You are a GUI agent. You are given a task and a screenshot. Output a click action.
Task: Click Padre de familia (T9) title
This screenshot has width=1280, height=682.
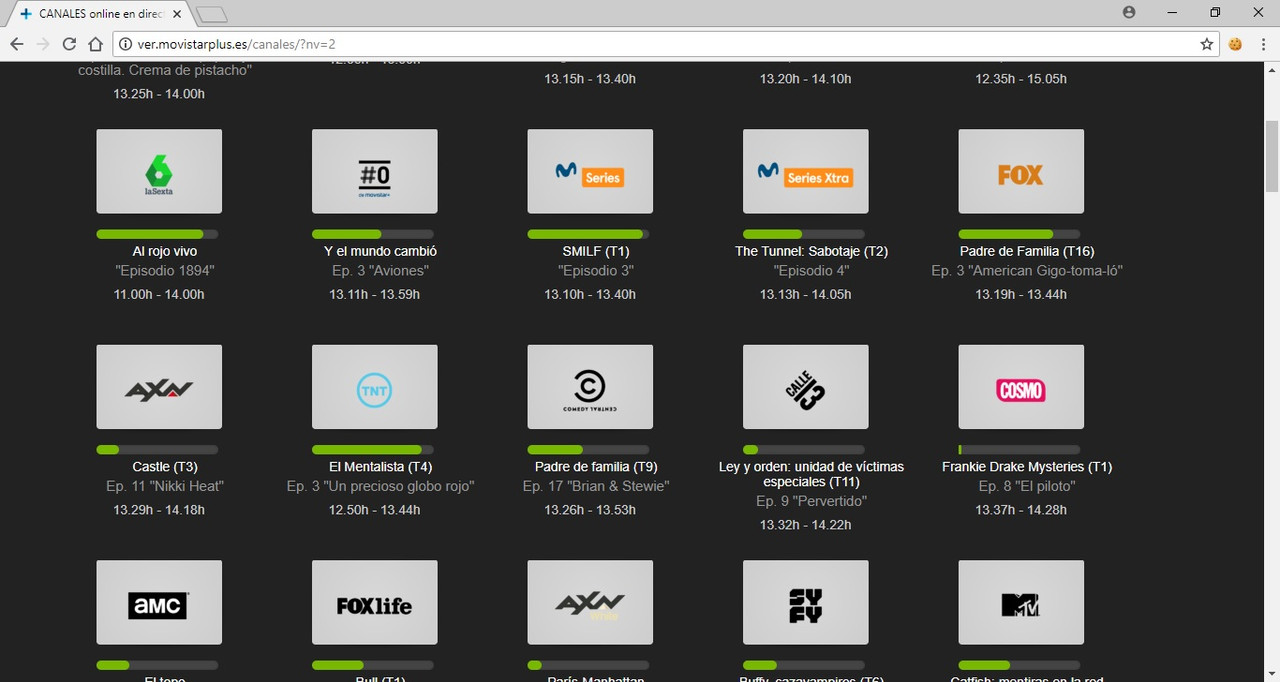click(596, 467)
